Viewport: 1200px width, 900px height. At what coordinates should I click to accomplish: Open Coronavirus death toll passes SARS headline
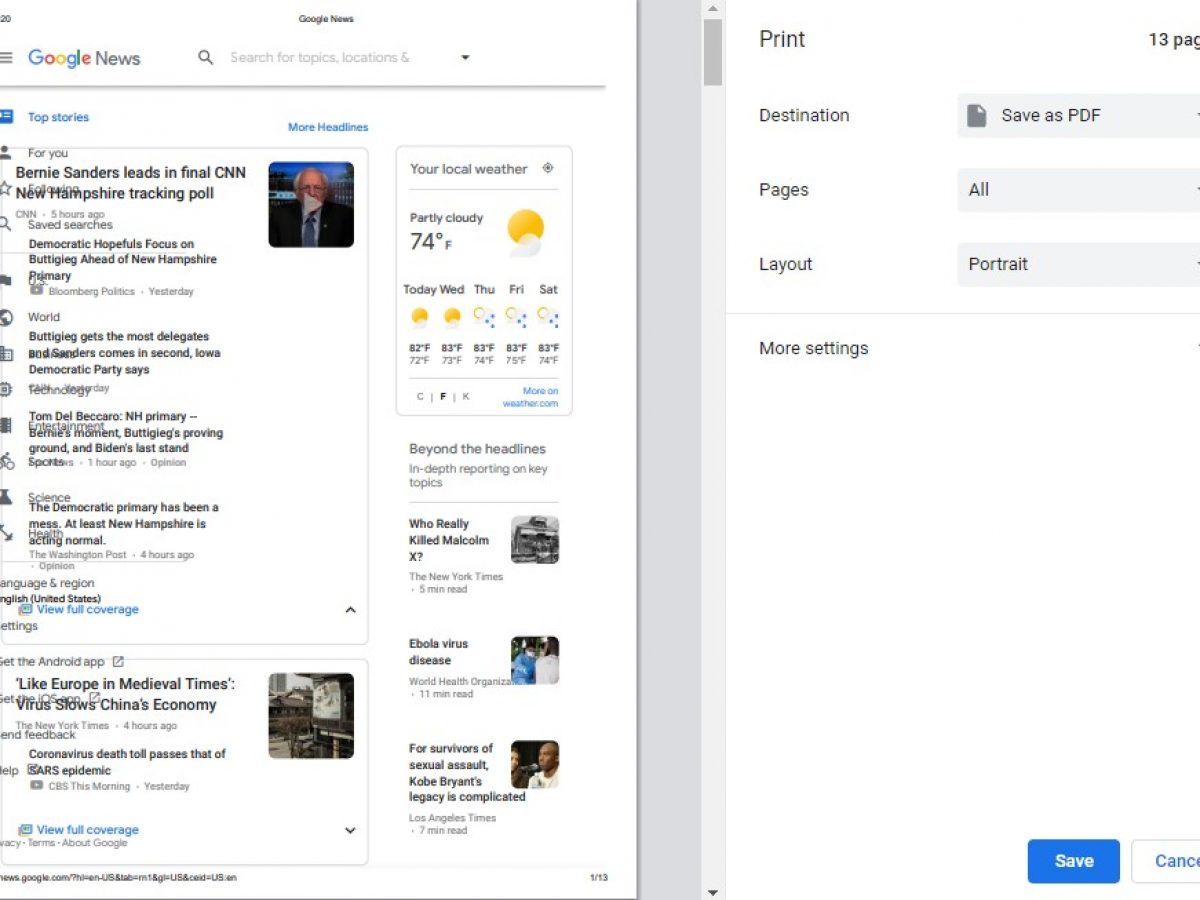point(127,762)
